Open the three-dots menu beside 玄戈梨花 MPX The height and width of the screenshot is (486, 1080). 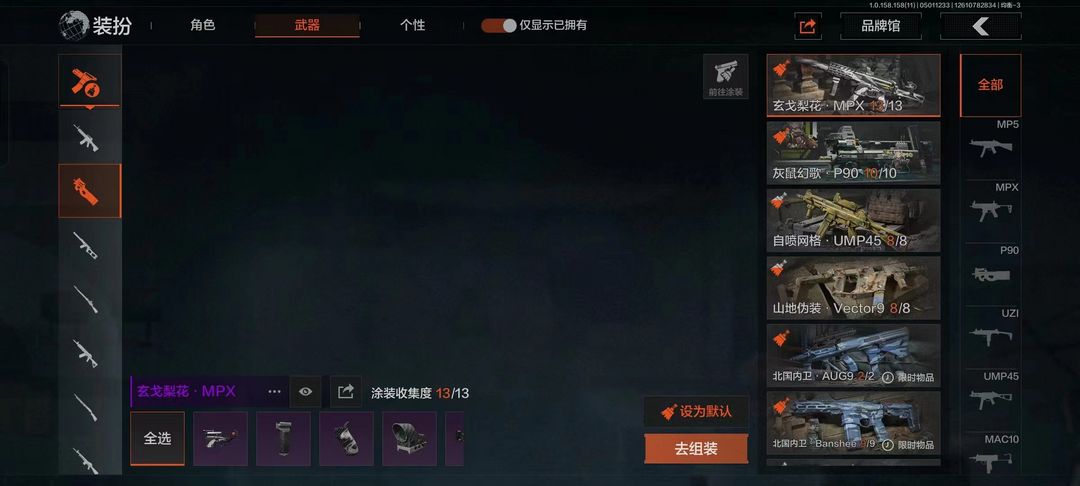pyautogui.click(x=274, y=392)
